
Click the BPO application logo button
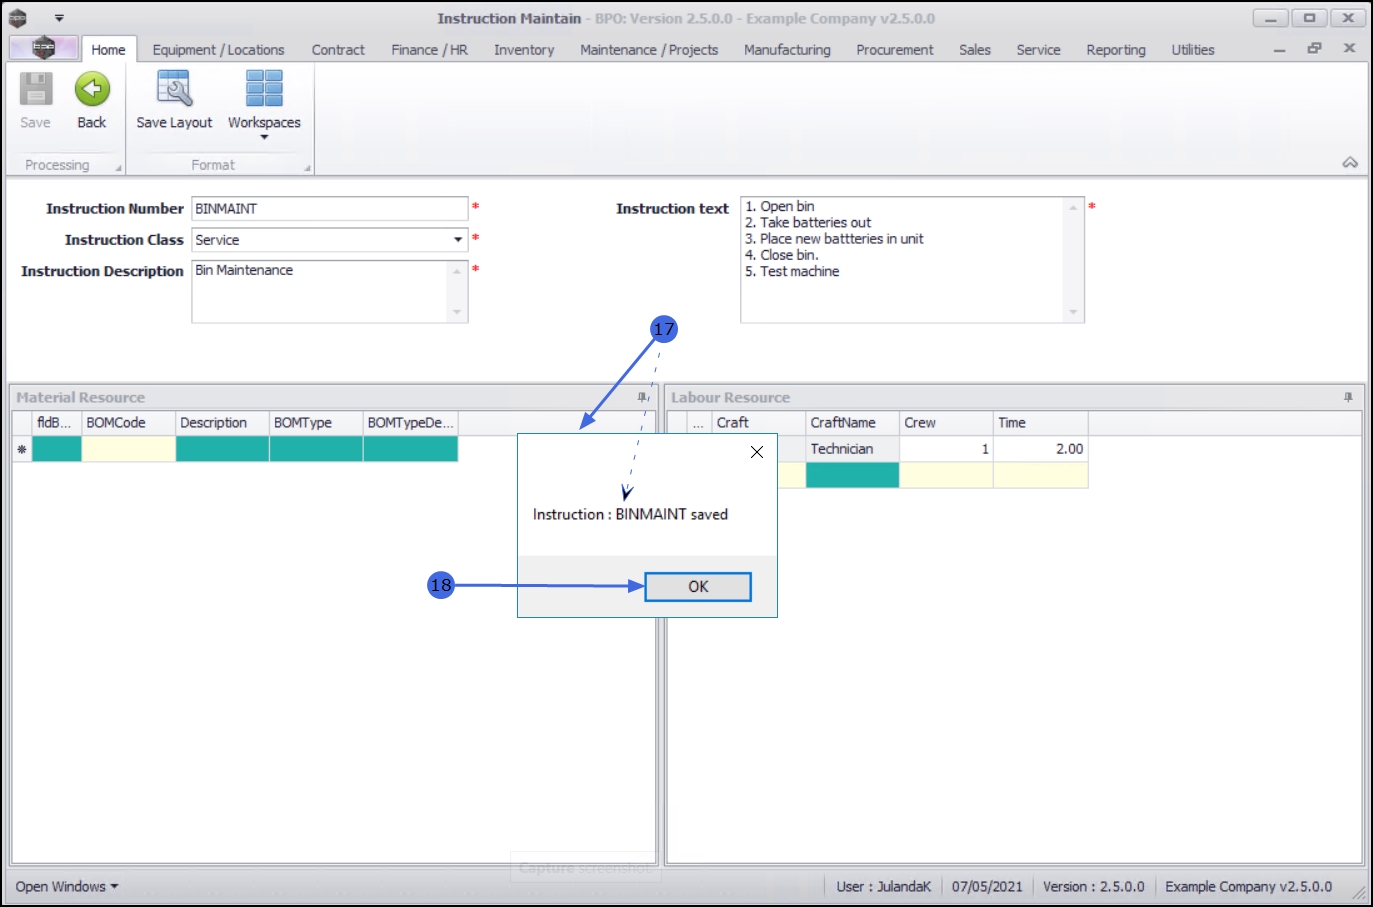tap(43, 48)
